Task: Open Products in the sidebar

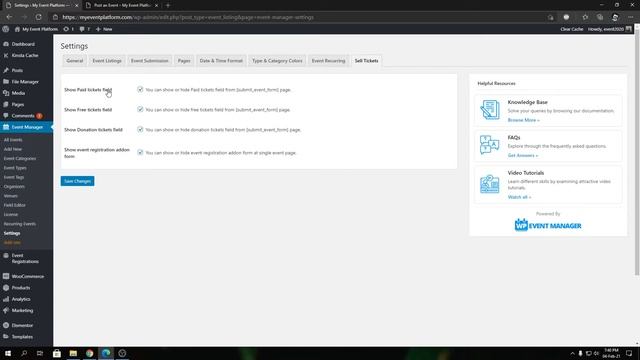Action: pos(21,288)
